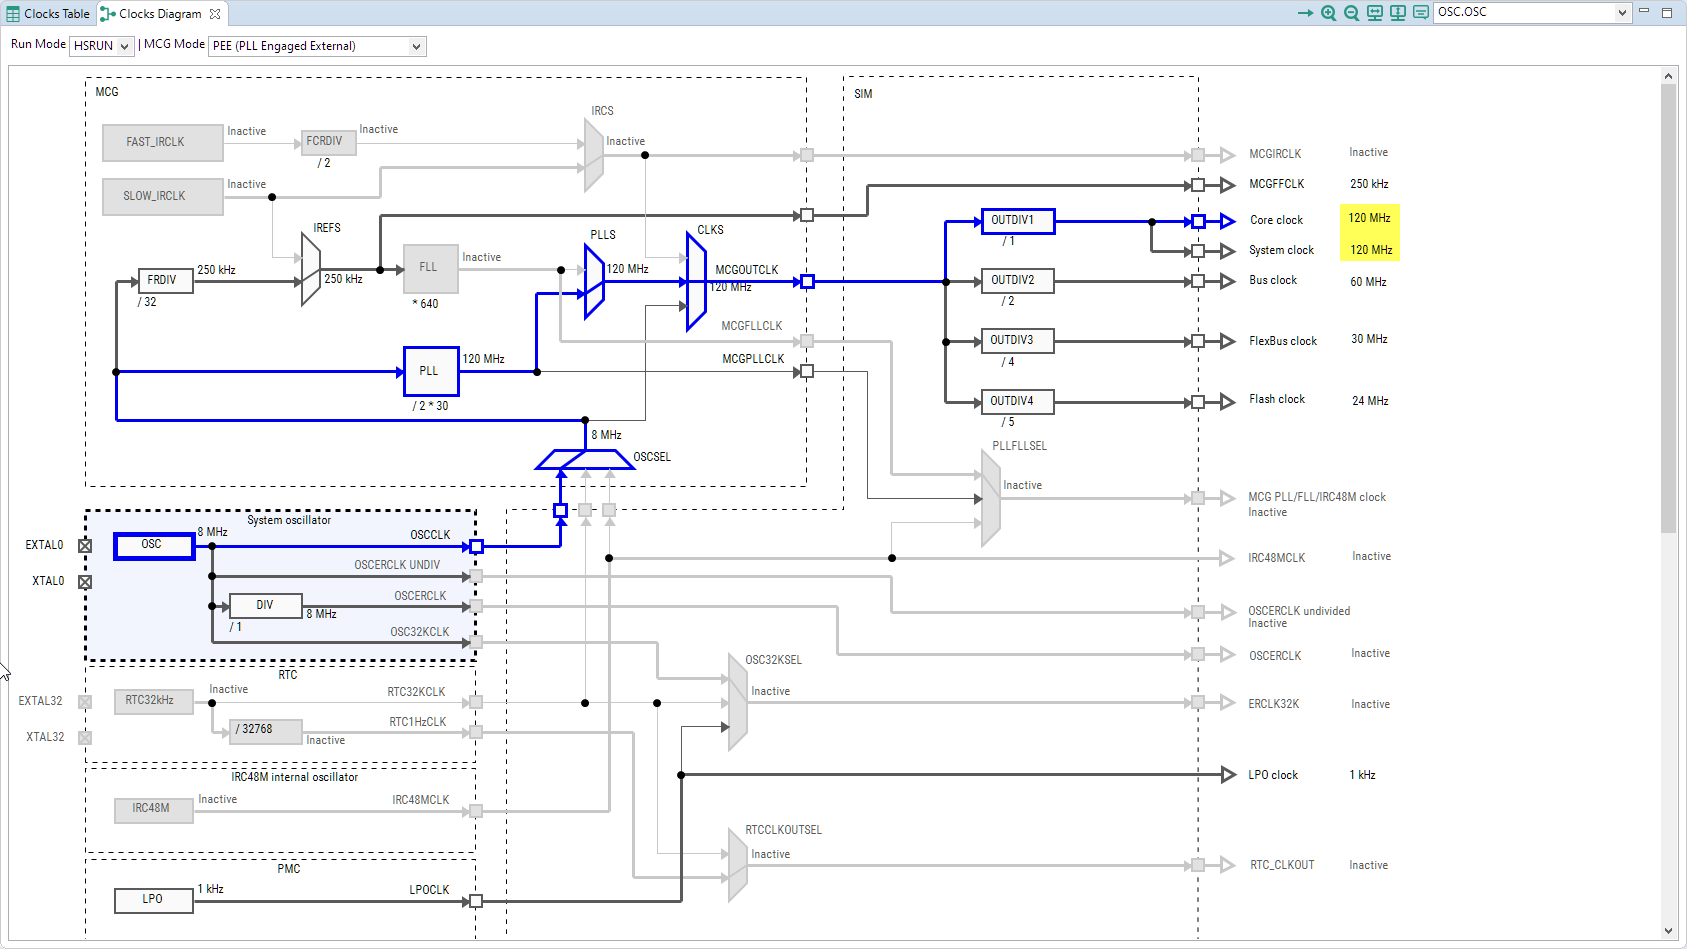Click the OUTDIV1 divider block

pos(1017,221)
